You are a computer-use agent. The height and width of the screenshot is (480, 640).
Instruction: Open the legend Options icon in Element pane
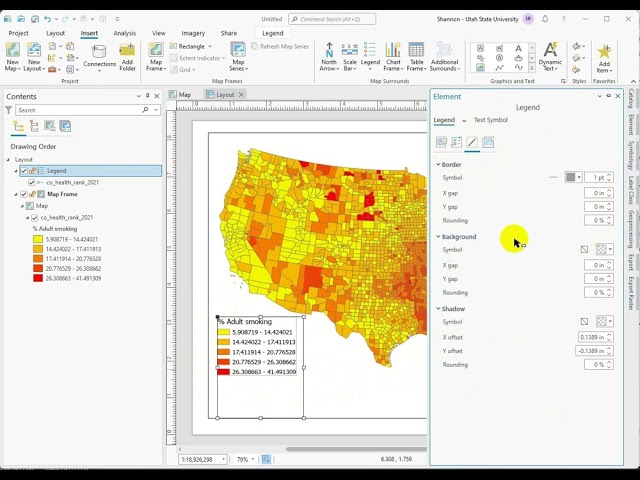pyautogui.click(x=441, y=142)
